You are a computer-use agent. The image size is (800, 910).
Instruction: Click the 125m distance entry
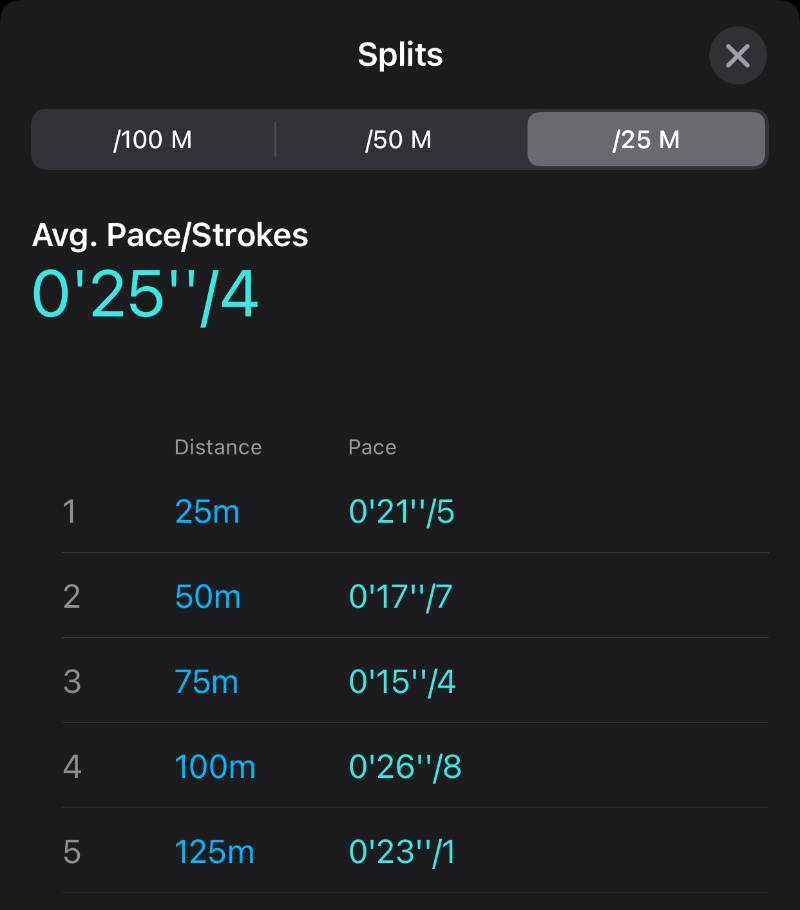click(x=214, y=852)
